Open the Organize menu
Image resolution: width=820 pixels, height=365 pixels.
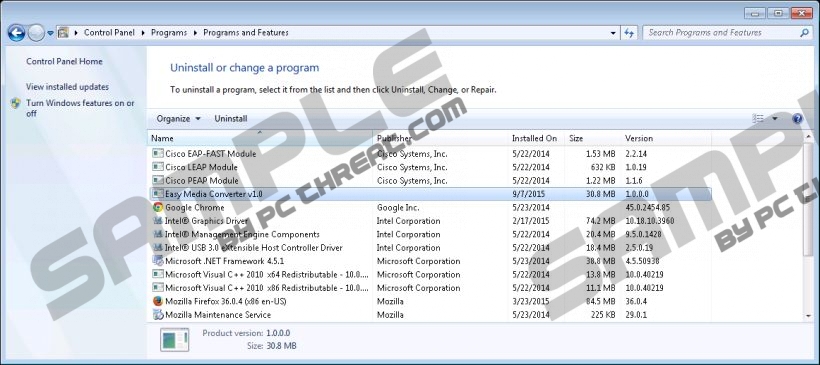tap(178, 119)
